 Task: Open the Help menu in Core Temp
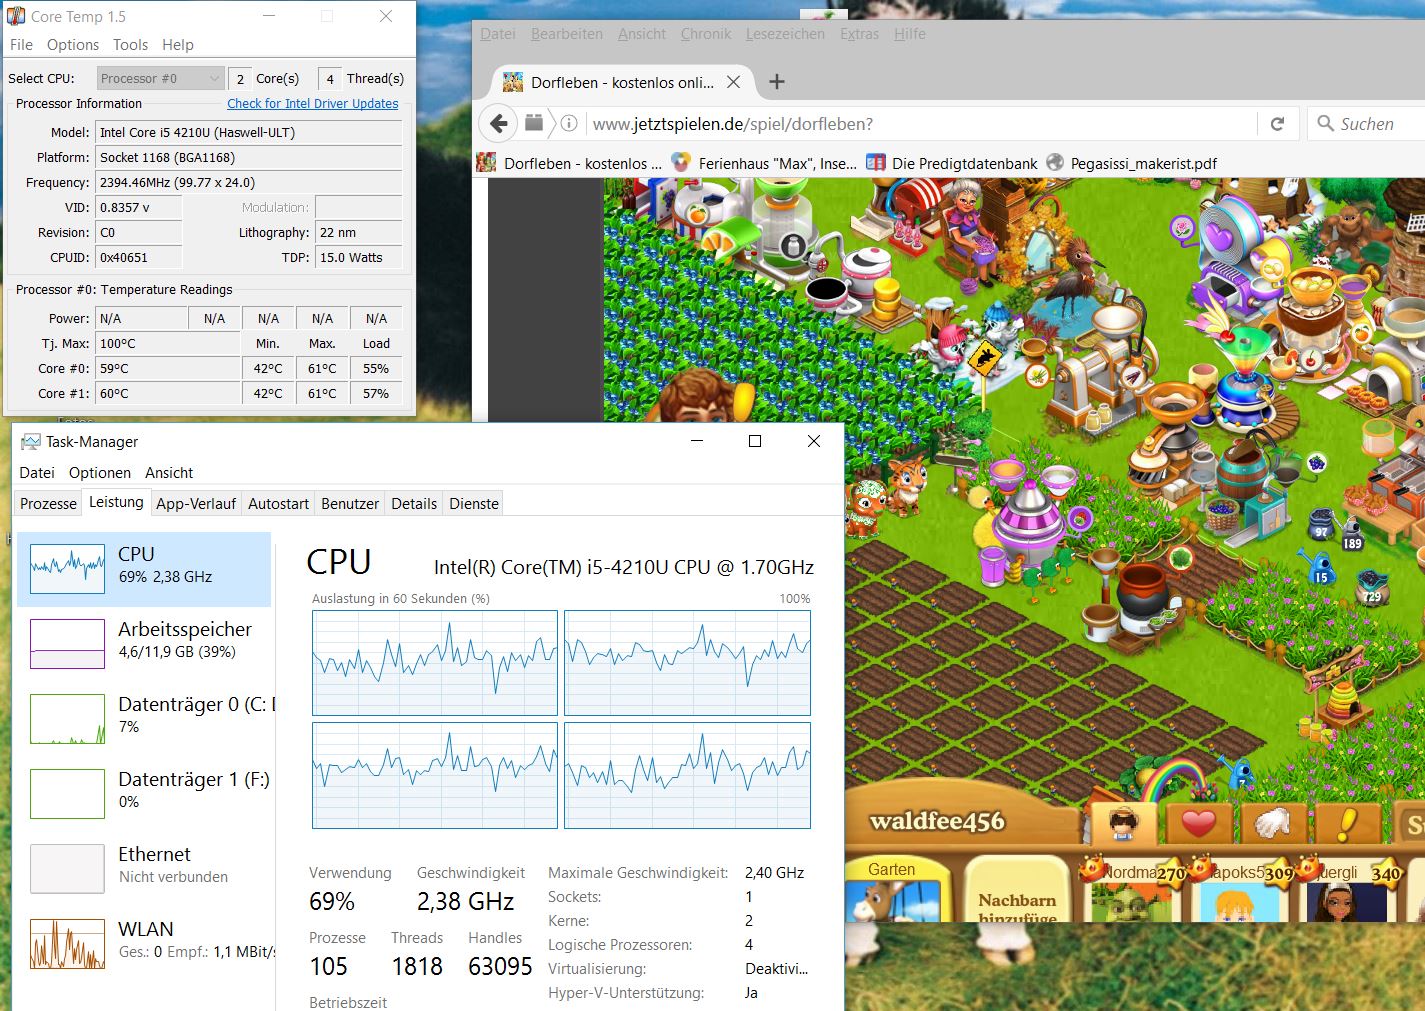[178, 45]
